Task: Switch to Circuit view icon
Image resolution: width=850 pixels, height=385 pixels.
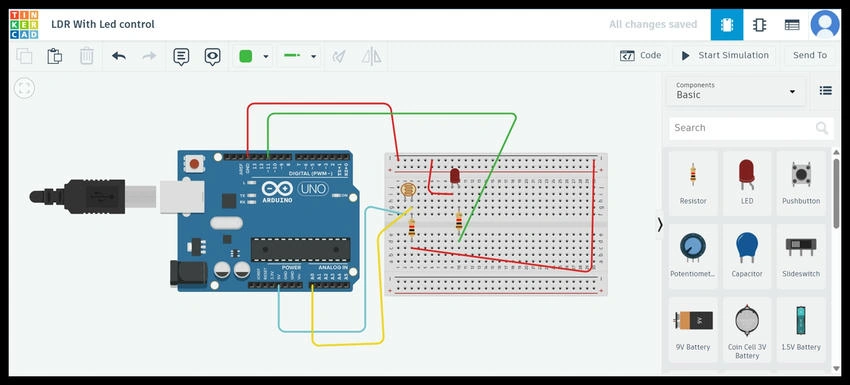Action: (x=727, y=24)
